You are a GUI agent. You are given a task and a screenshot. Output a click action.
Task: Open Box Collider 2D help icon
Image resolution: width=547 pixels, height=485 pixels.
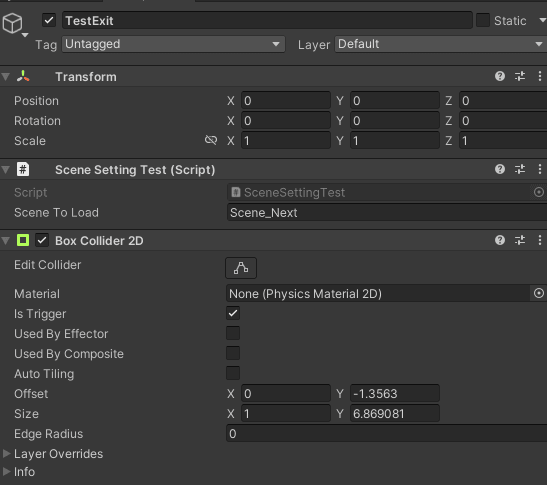coord(500,240)
